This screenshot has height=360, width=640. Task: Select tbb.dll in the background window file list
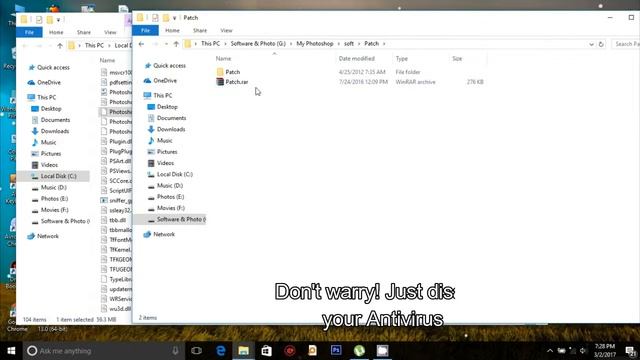[117, 220]
